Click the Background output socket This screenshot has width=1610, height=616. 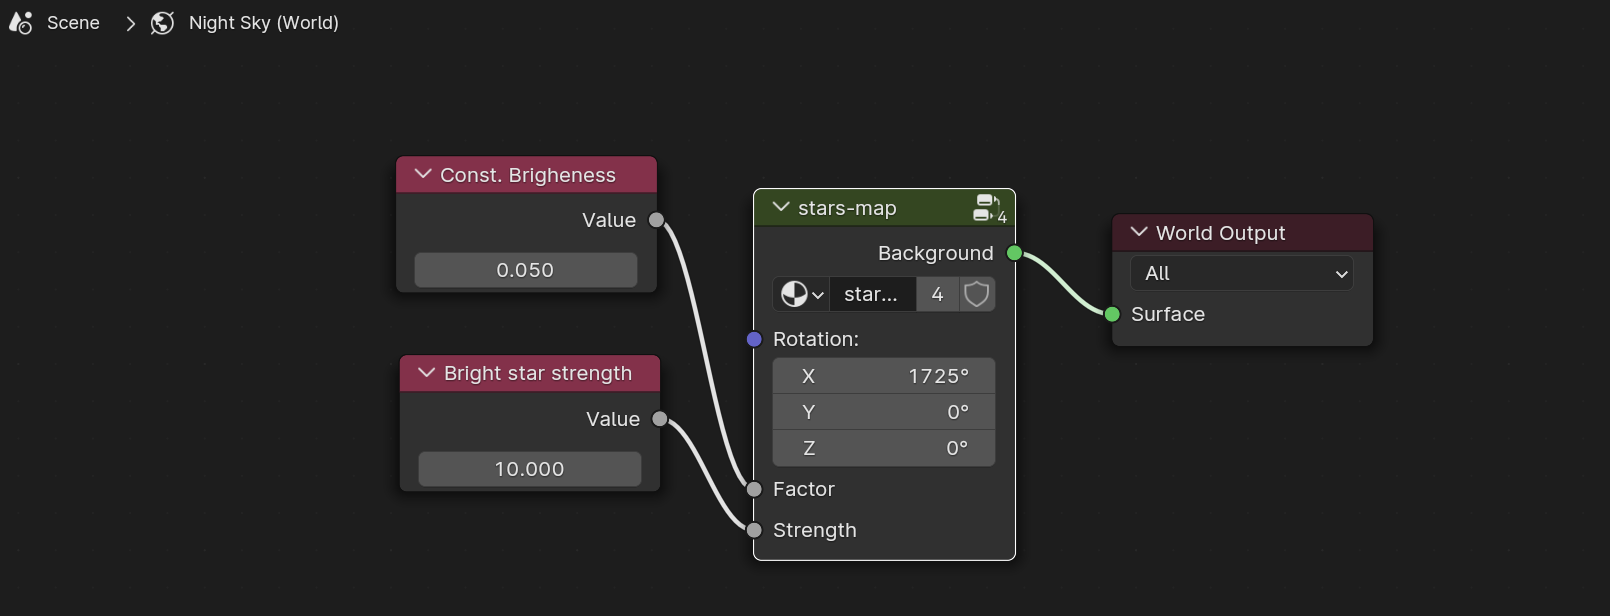1014,253
